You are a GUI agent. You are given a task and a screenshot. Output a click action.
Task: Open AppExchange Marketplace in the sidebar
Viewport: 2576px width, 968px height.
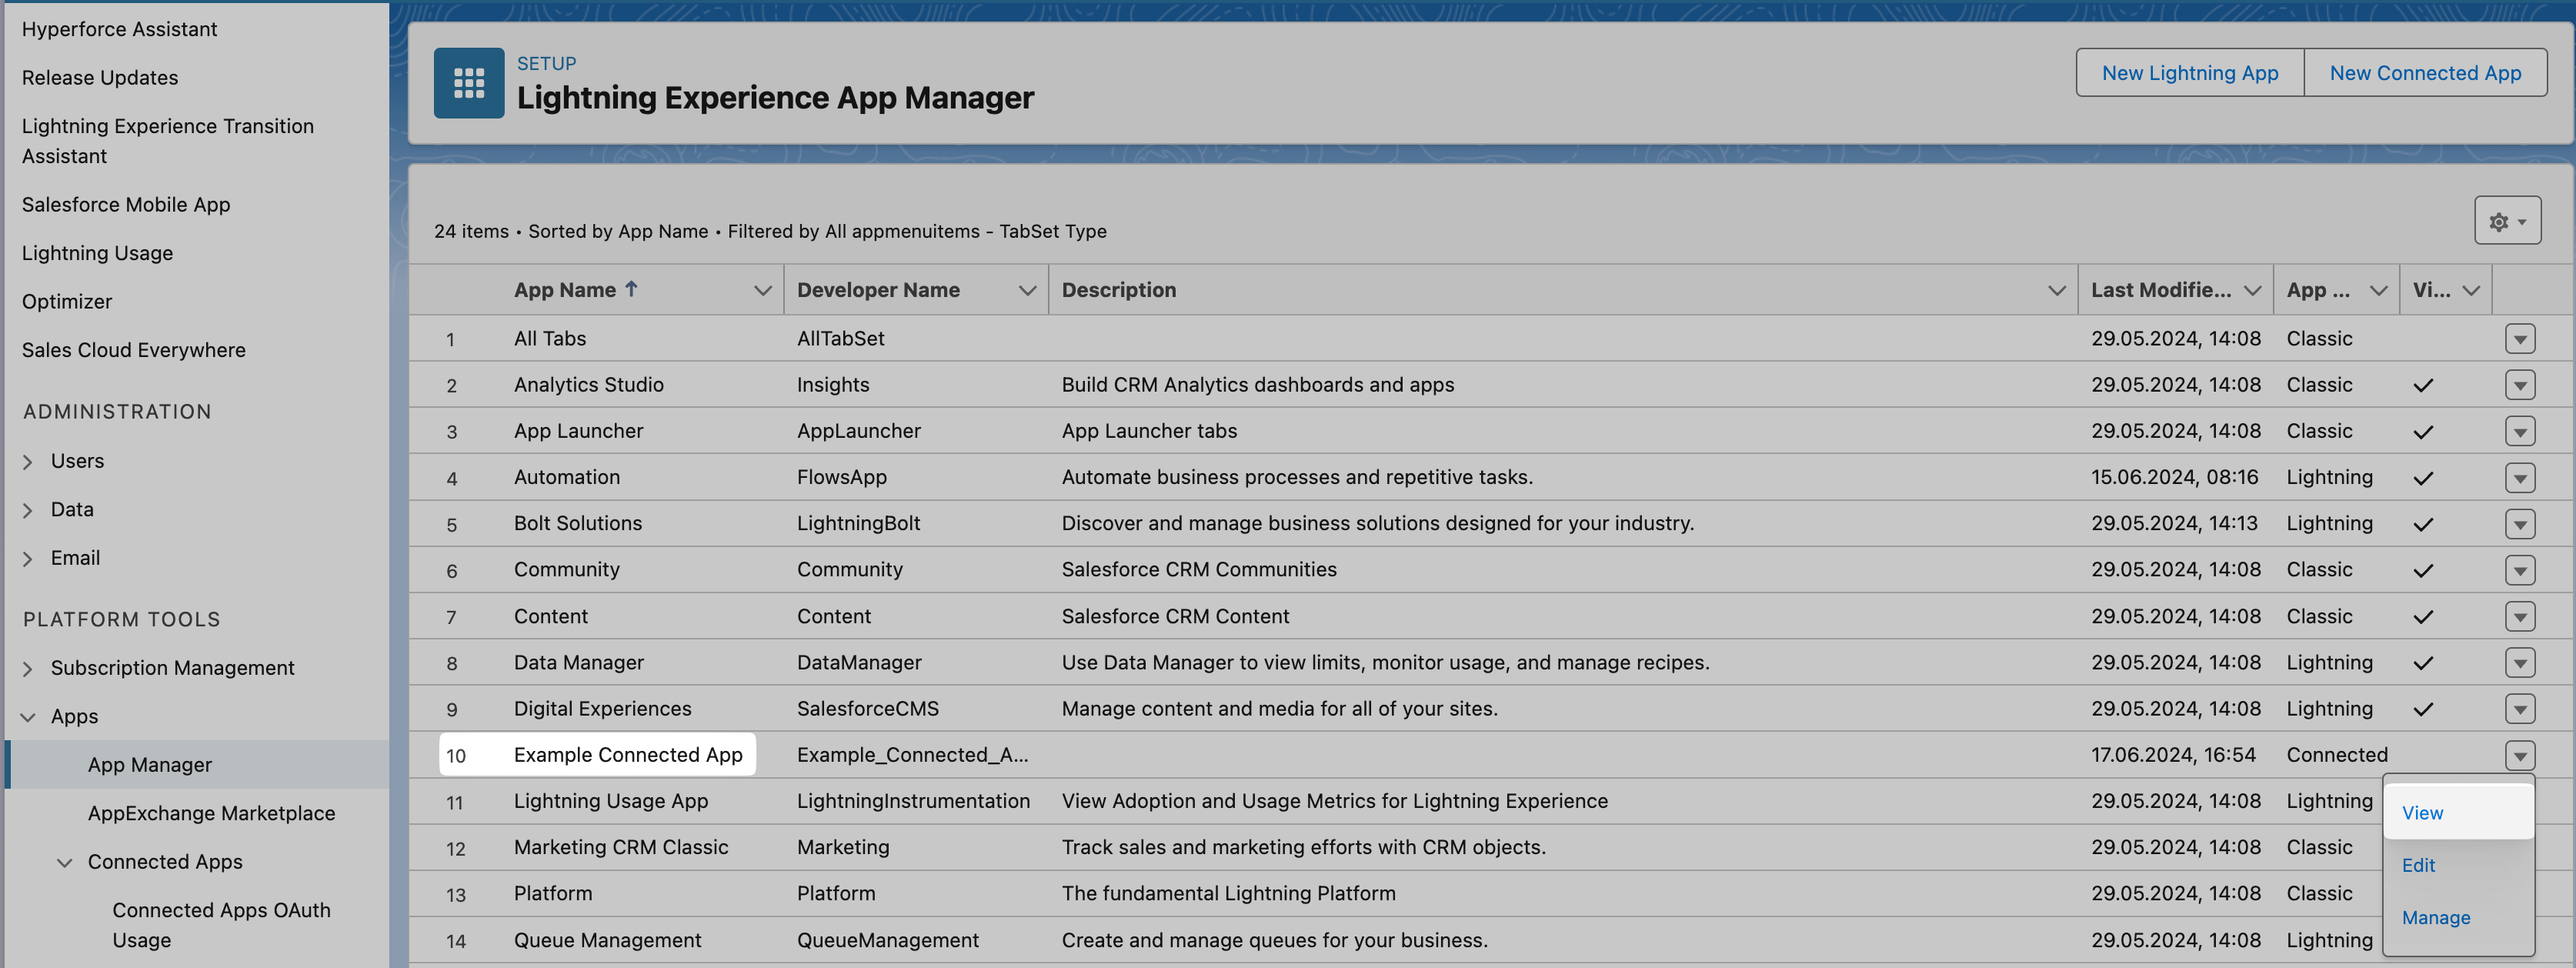click(211, 813)
